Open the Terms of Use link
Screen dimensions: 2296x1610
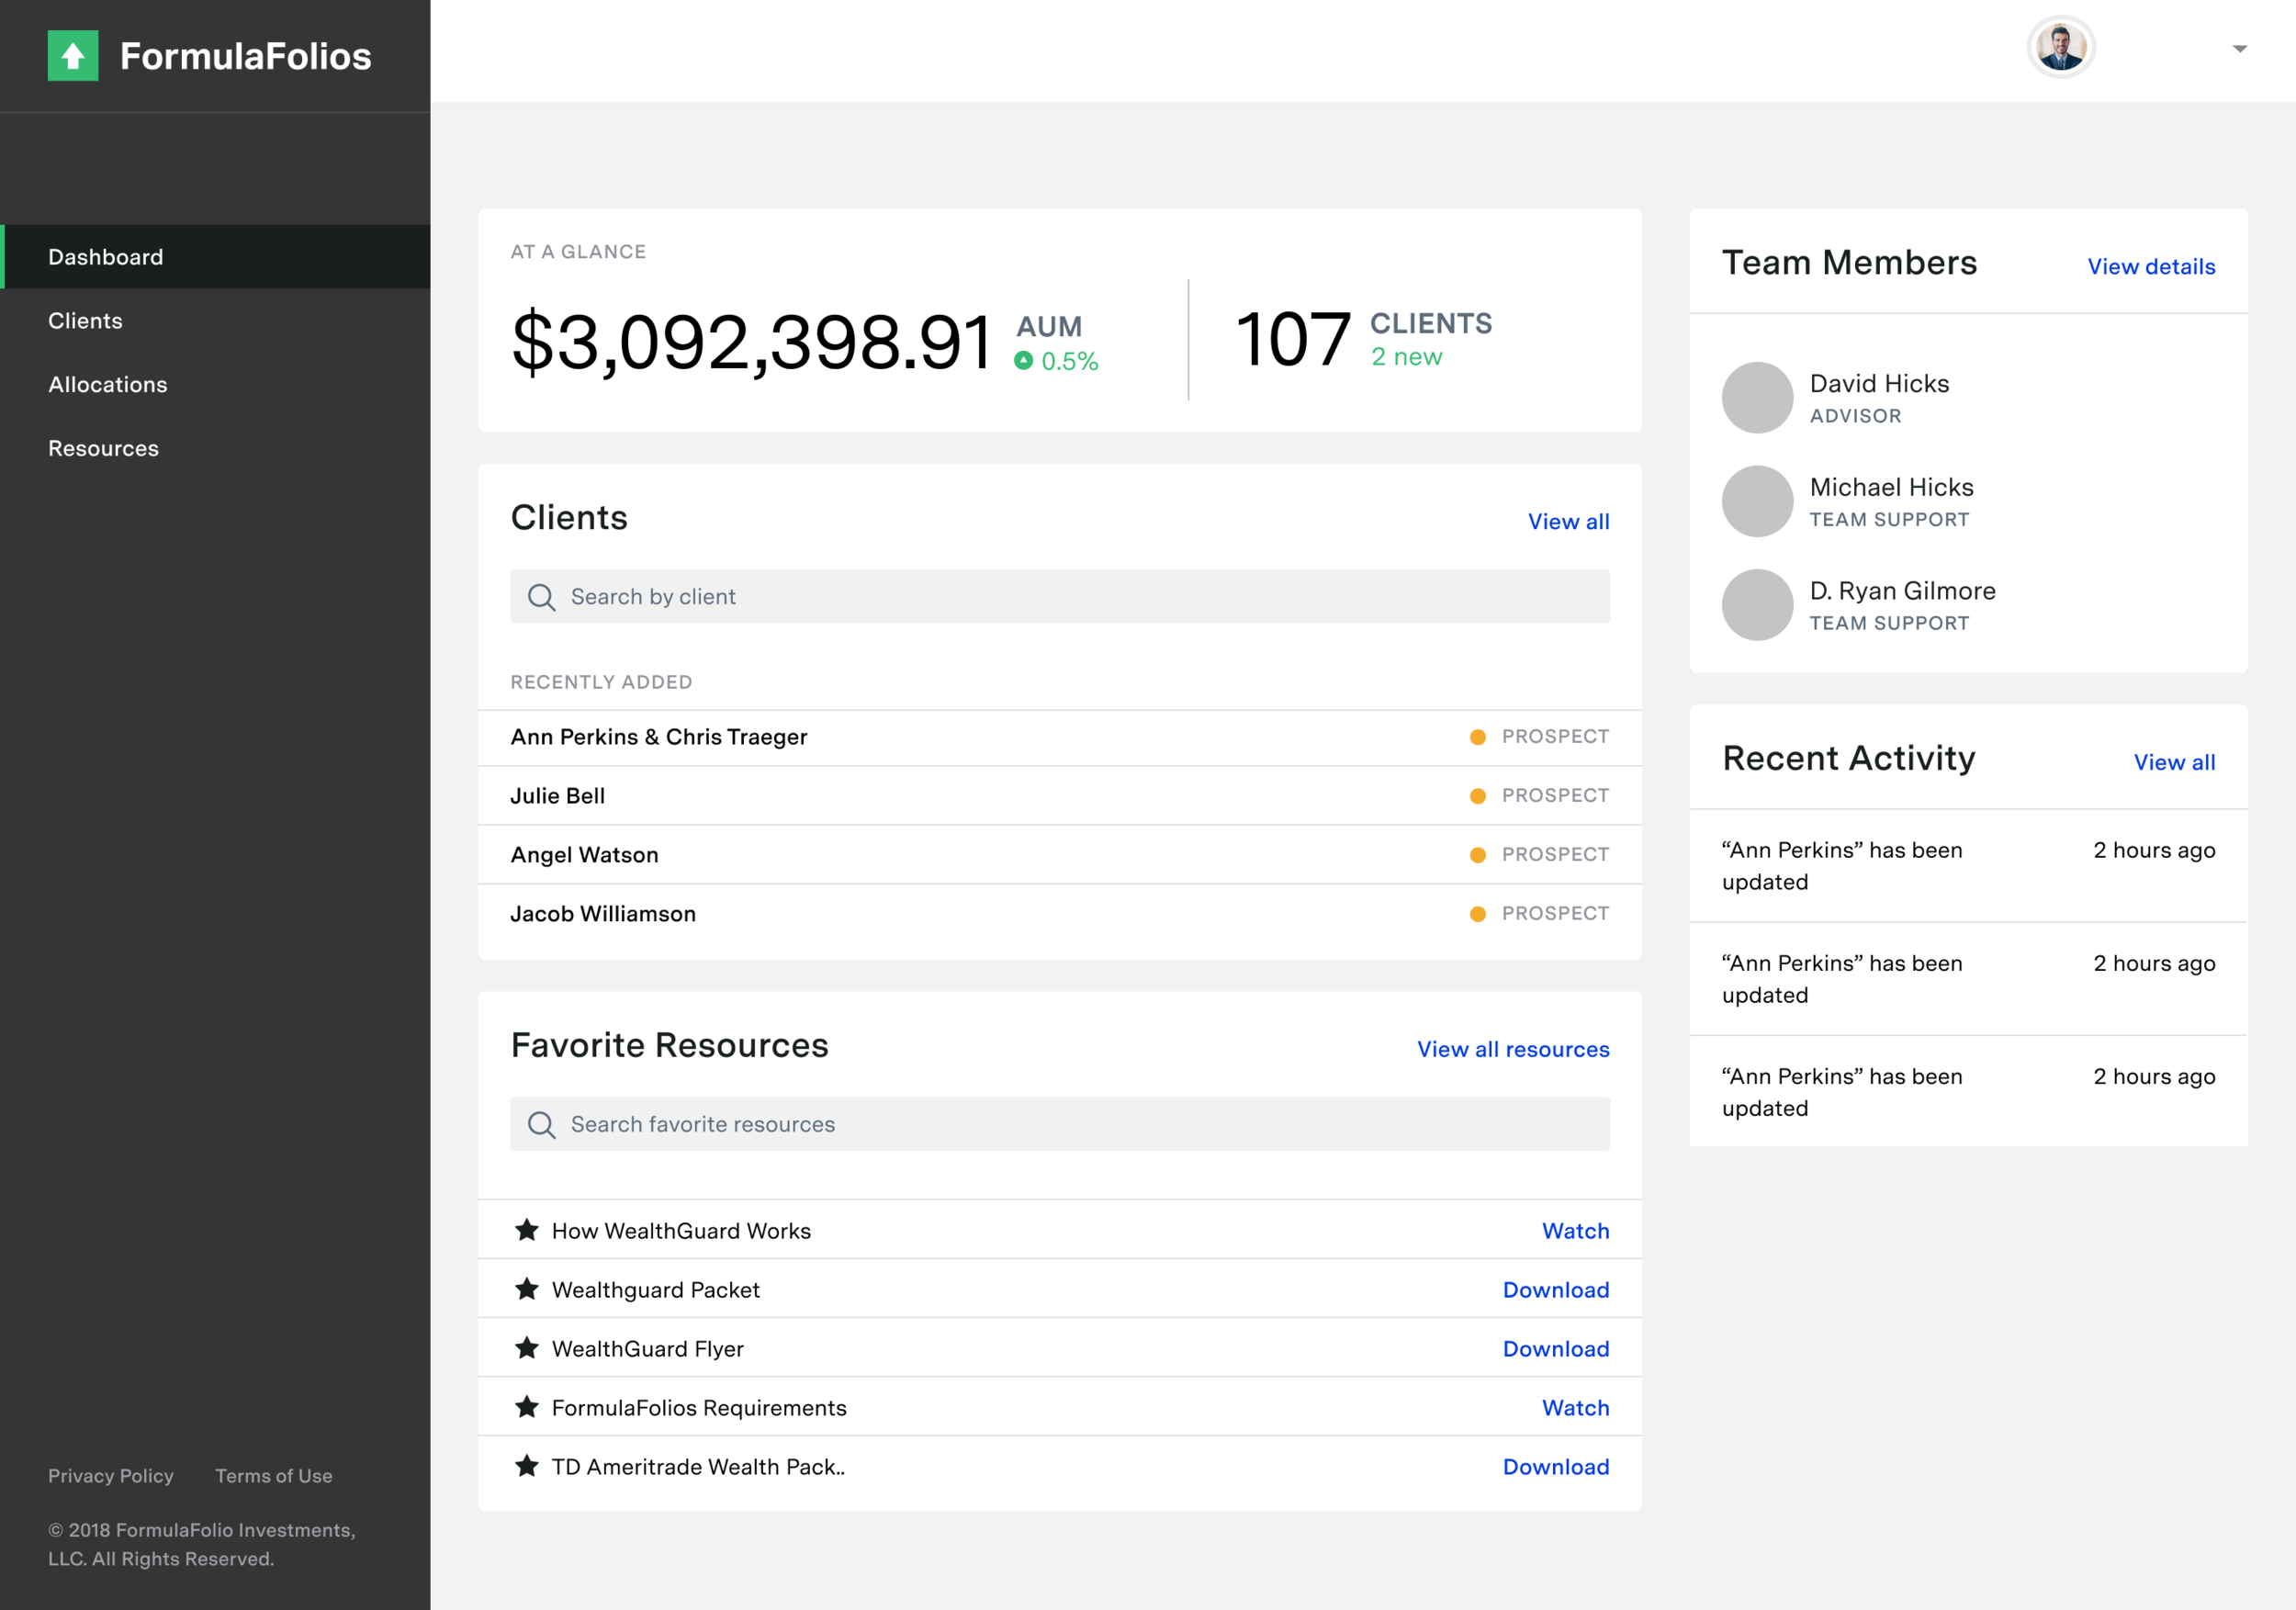point(274,1475)
